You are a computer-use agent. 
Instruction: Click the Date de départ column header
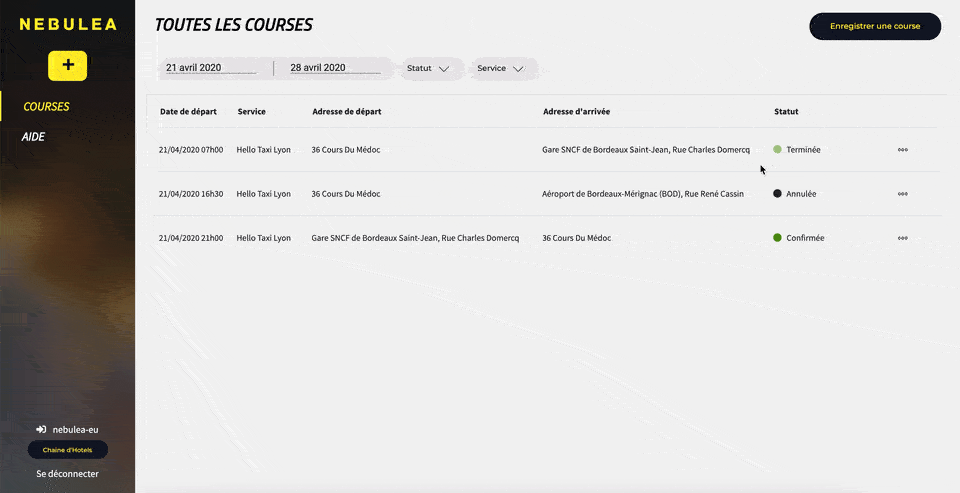coord(188,111)
